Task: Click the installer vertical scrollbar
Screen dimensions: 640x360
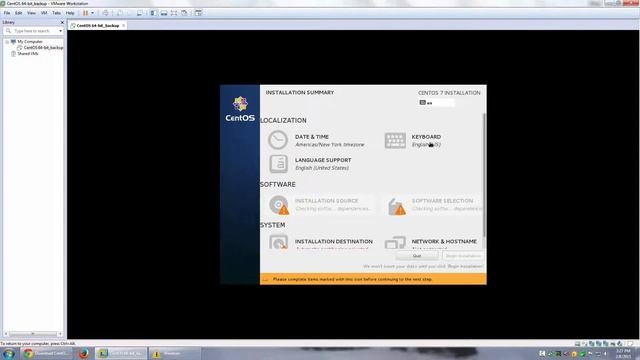Action: [x=484, y=175]
